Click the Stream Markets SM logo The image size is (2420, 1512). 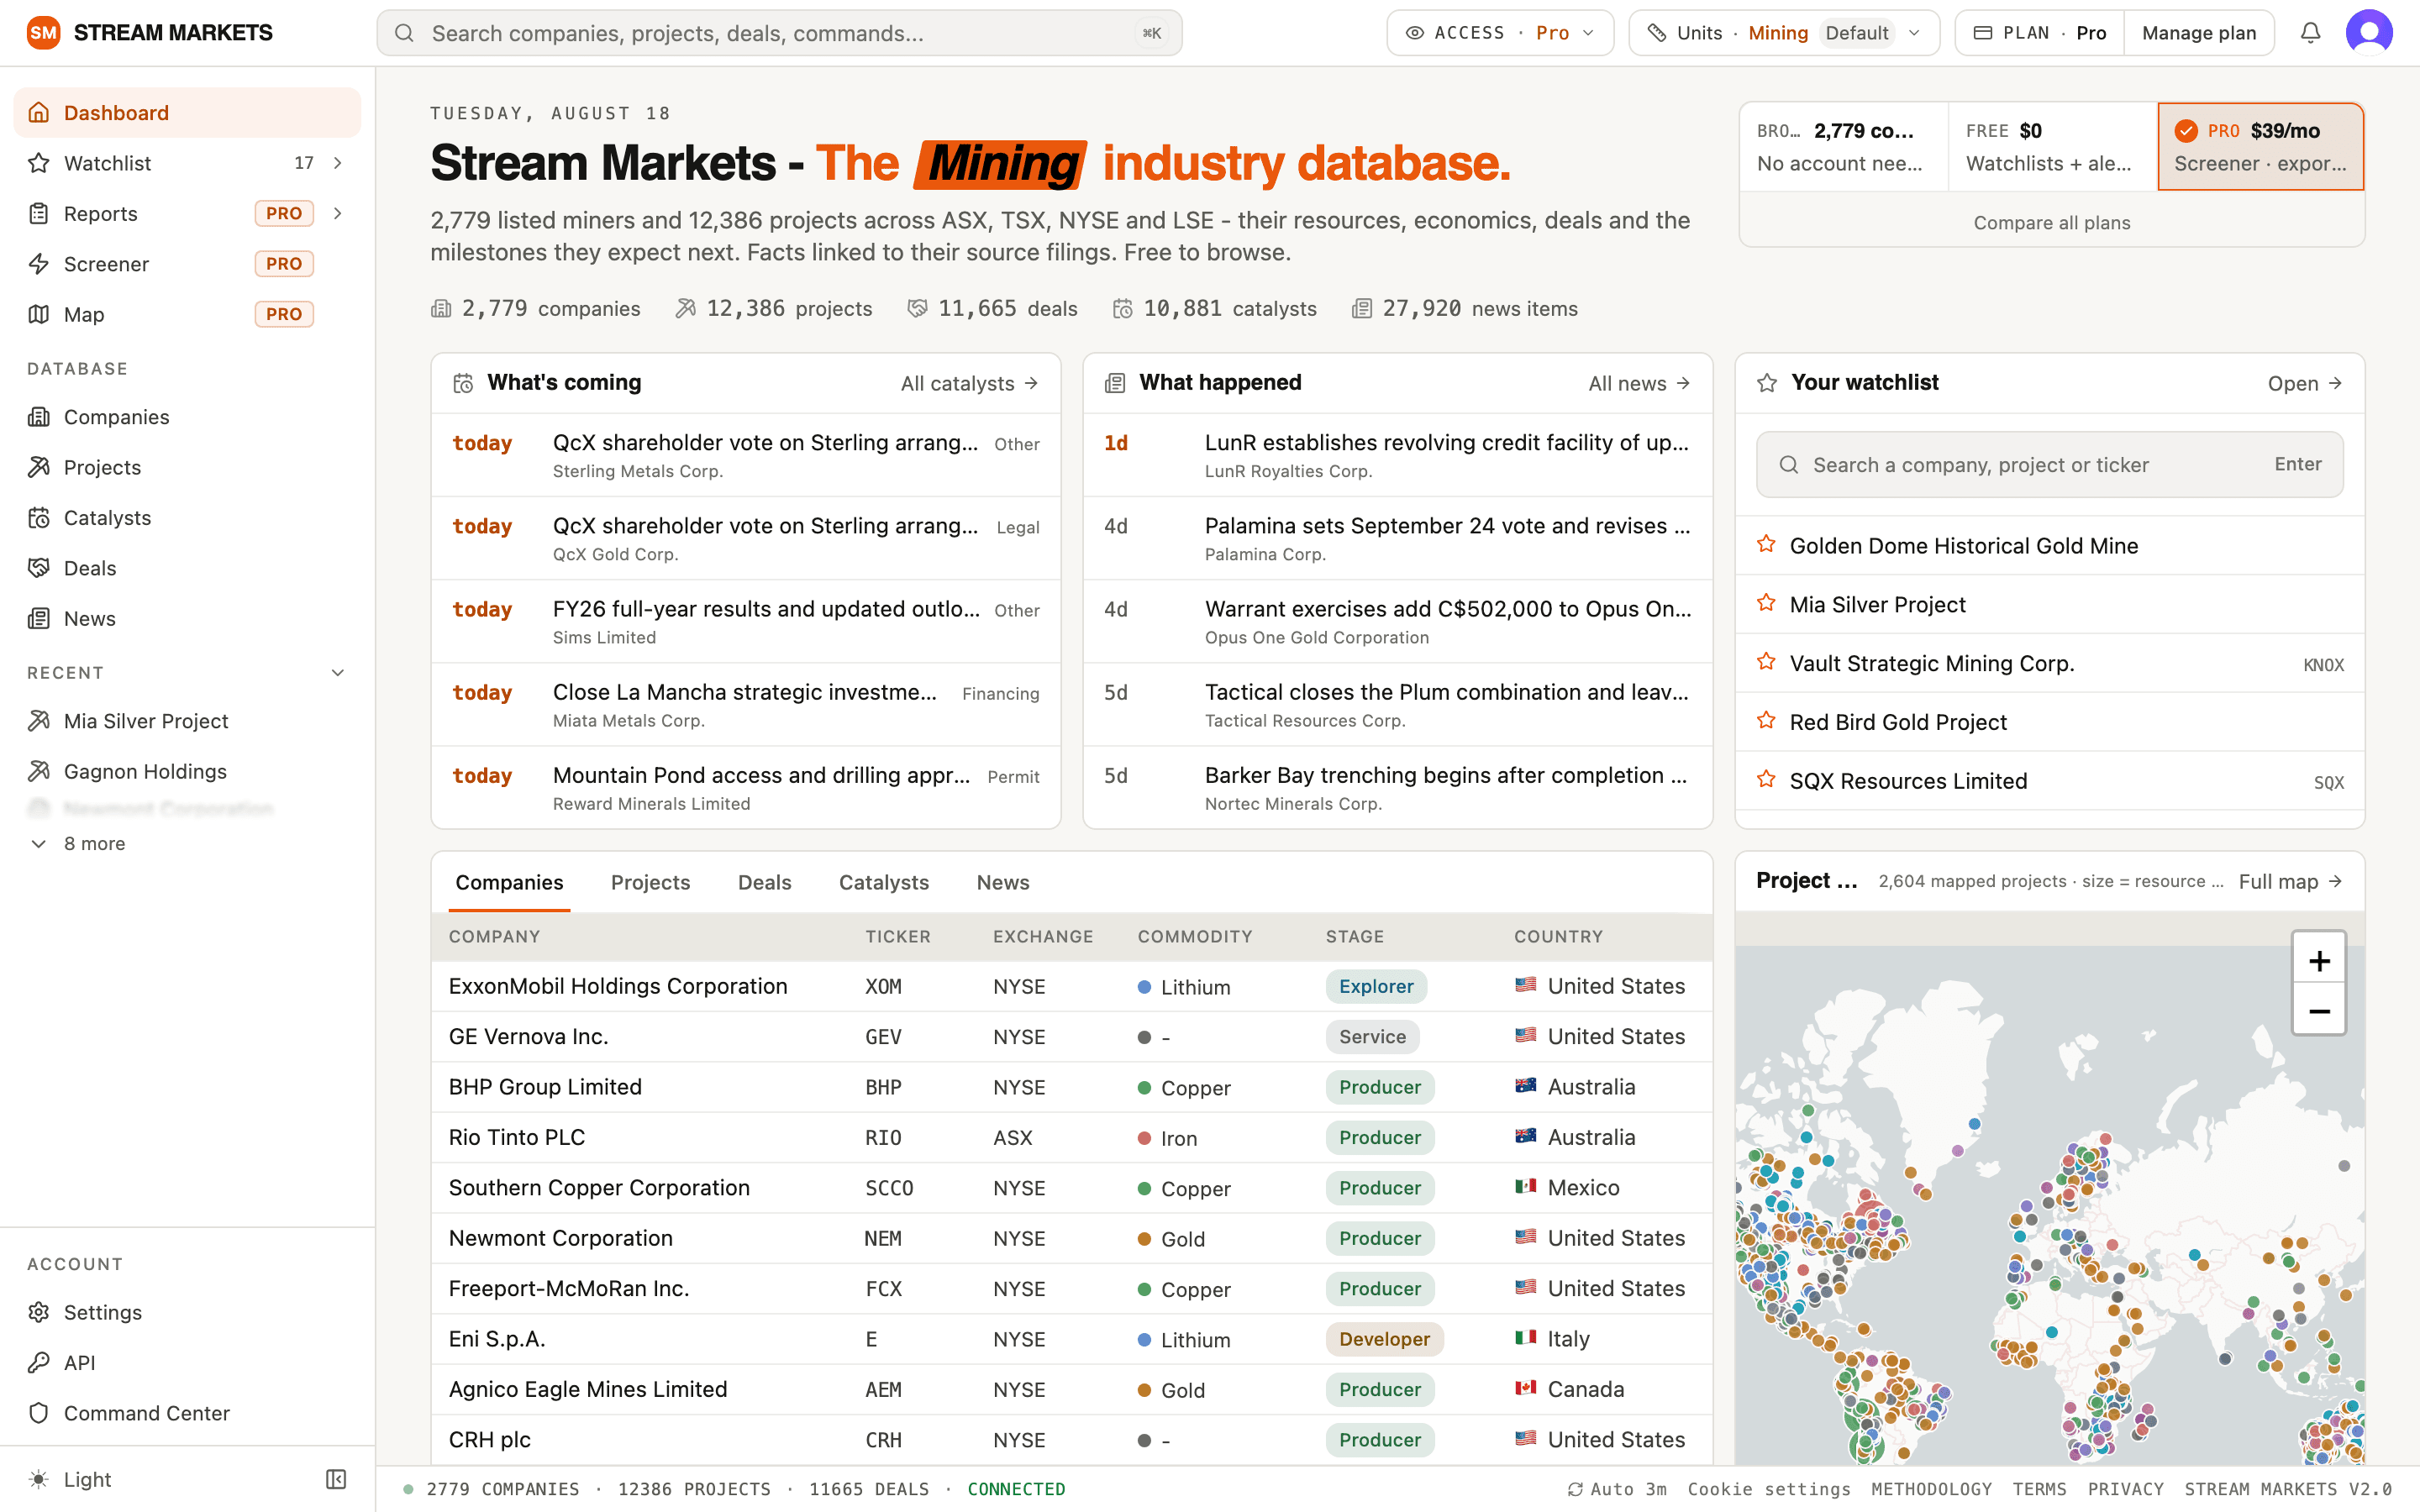click(43, 33)
